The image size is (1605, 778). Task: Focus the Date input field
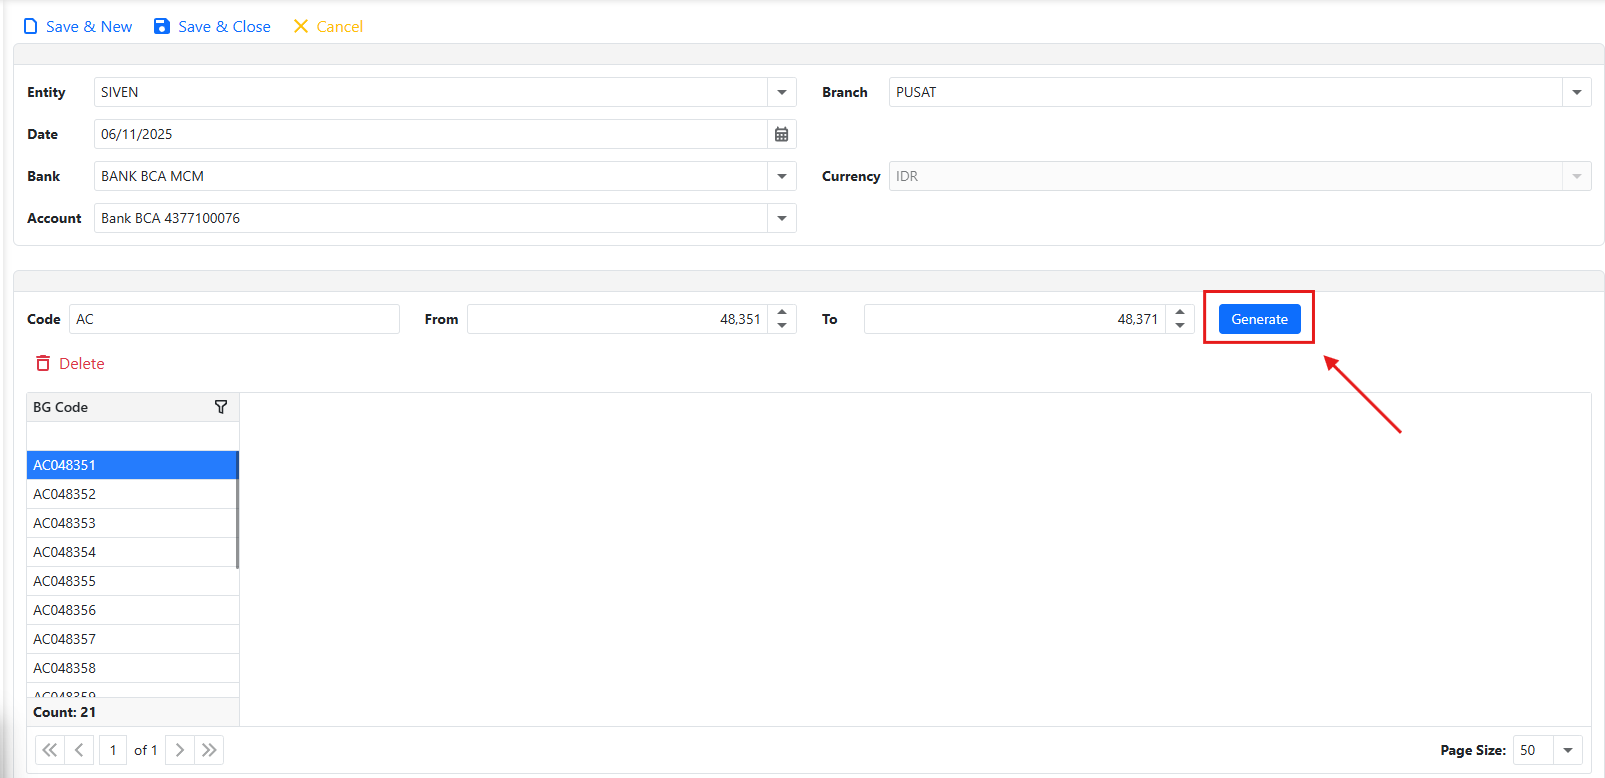click(x=431, y=134)
